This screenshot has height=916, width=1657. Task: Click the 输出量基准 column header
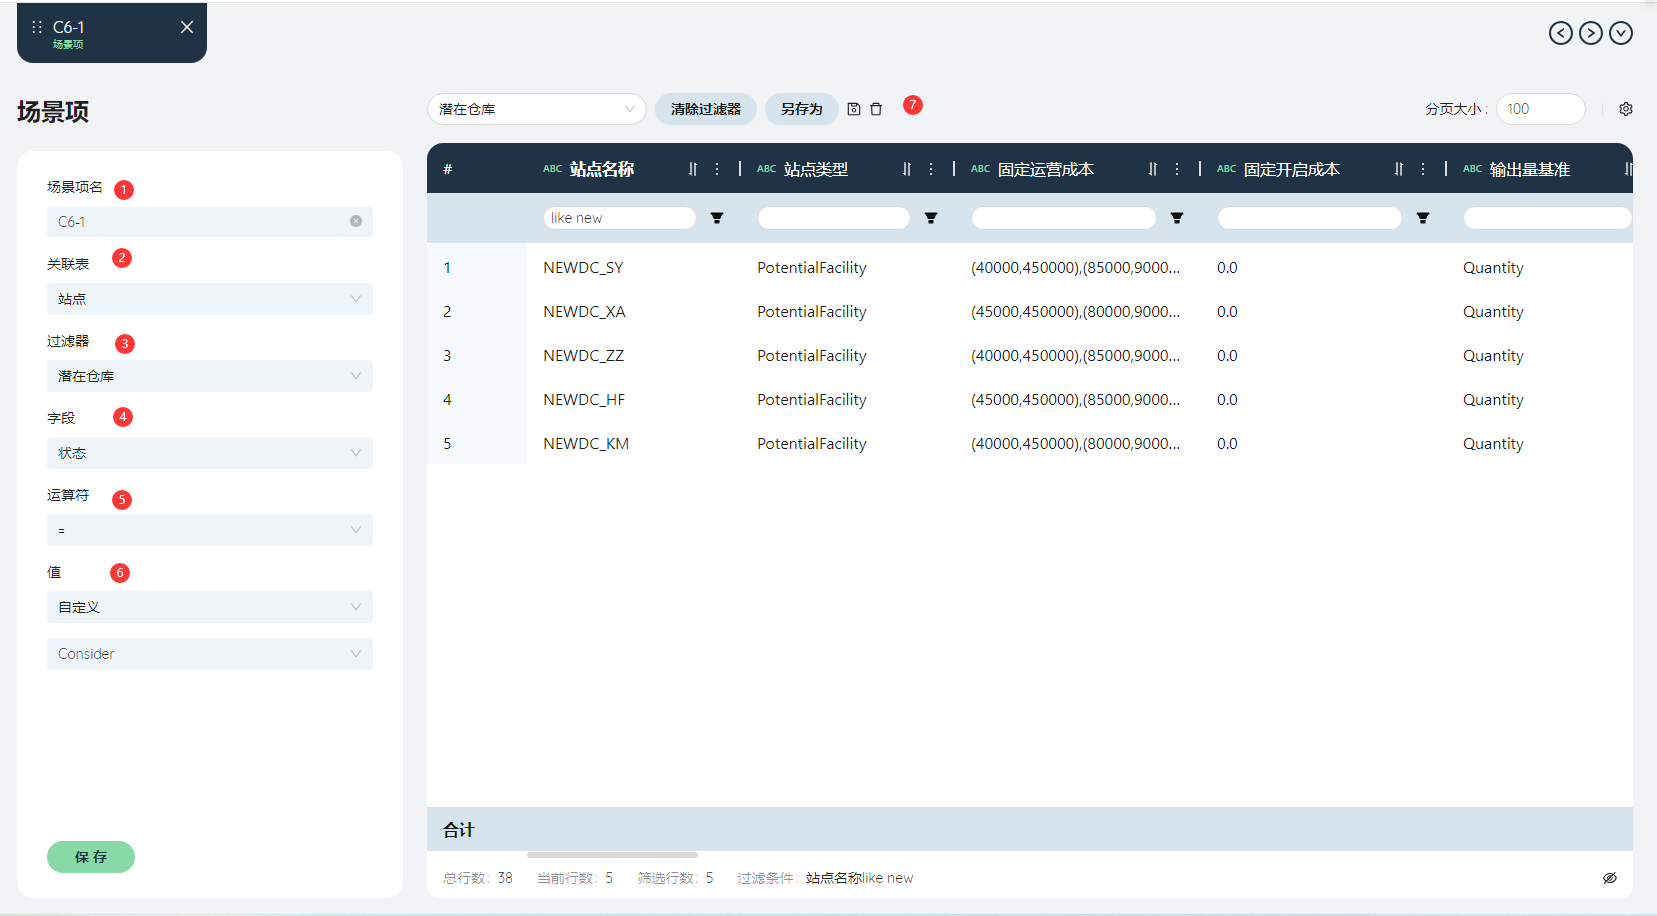(1530, 169)
